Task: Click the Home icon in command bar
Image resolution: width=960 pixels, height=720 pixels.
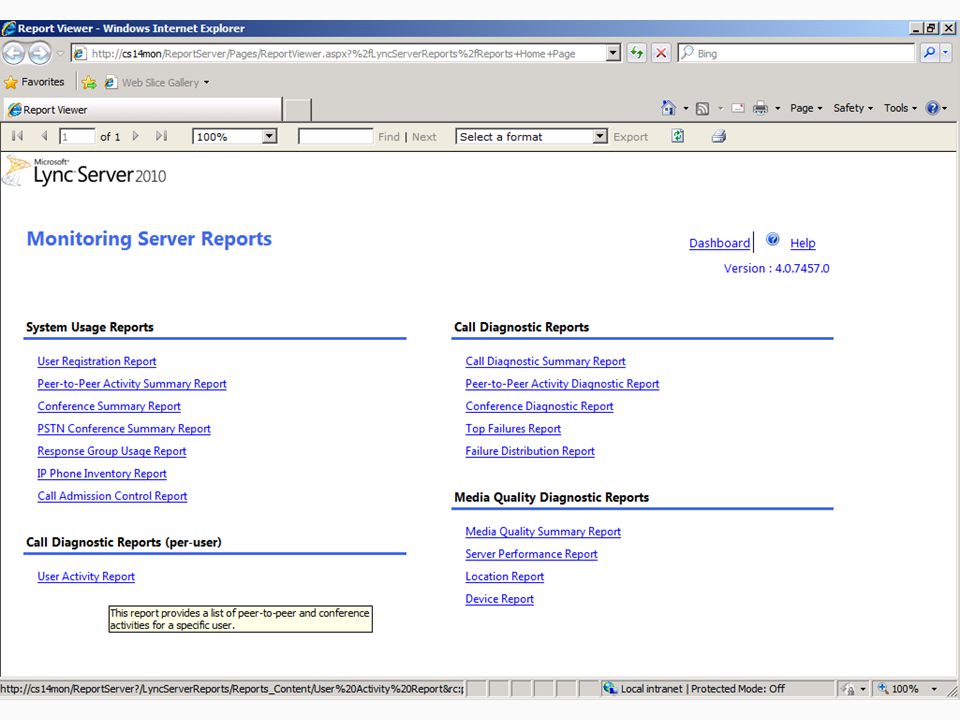Action: (669, 108)
